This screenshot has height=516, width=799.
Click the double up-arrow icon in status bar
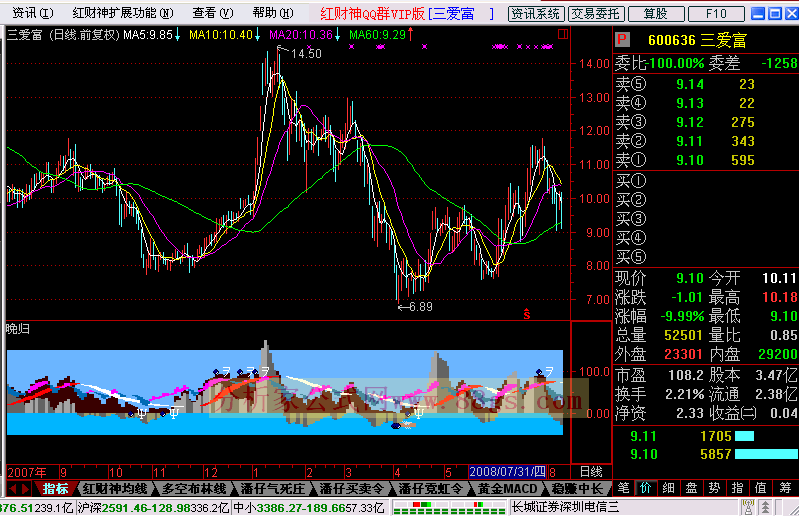point(765,507)
